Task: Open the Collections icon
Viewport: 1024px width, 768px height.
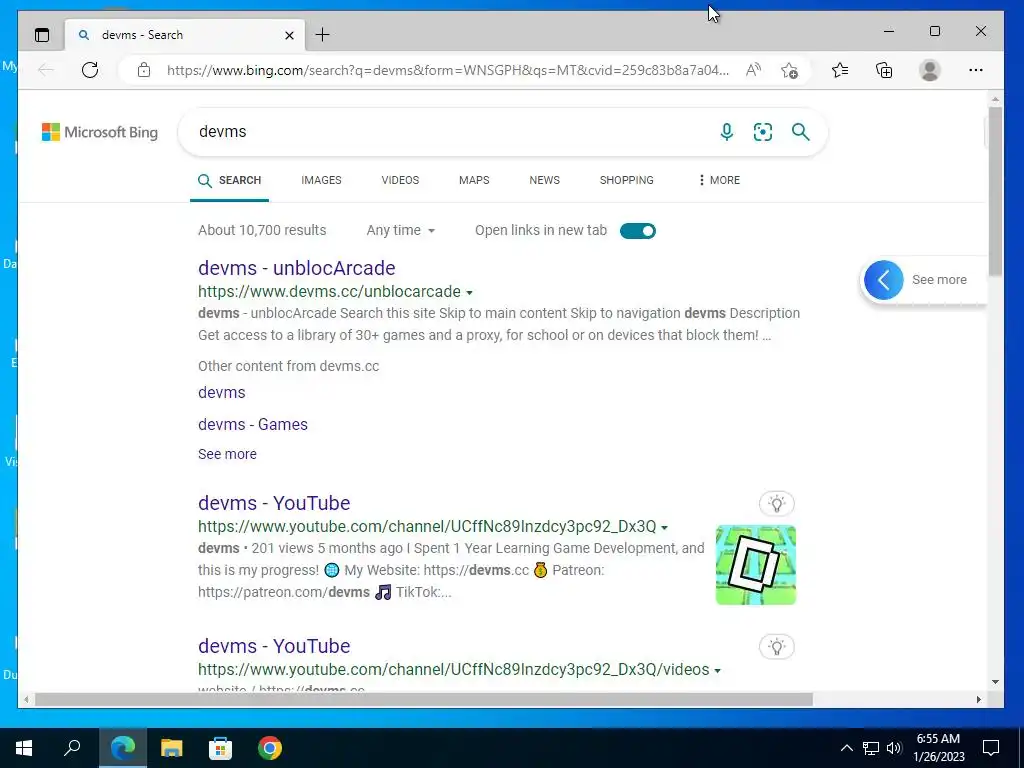Action: (x=884, y=70)
